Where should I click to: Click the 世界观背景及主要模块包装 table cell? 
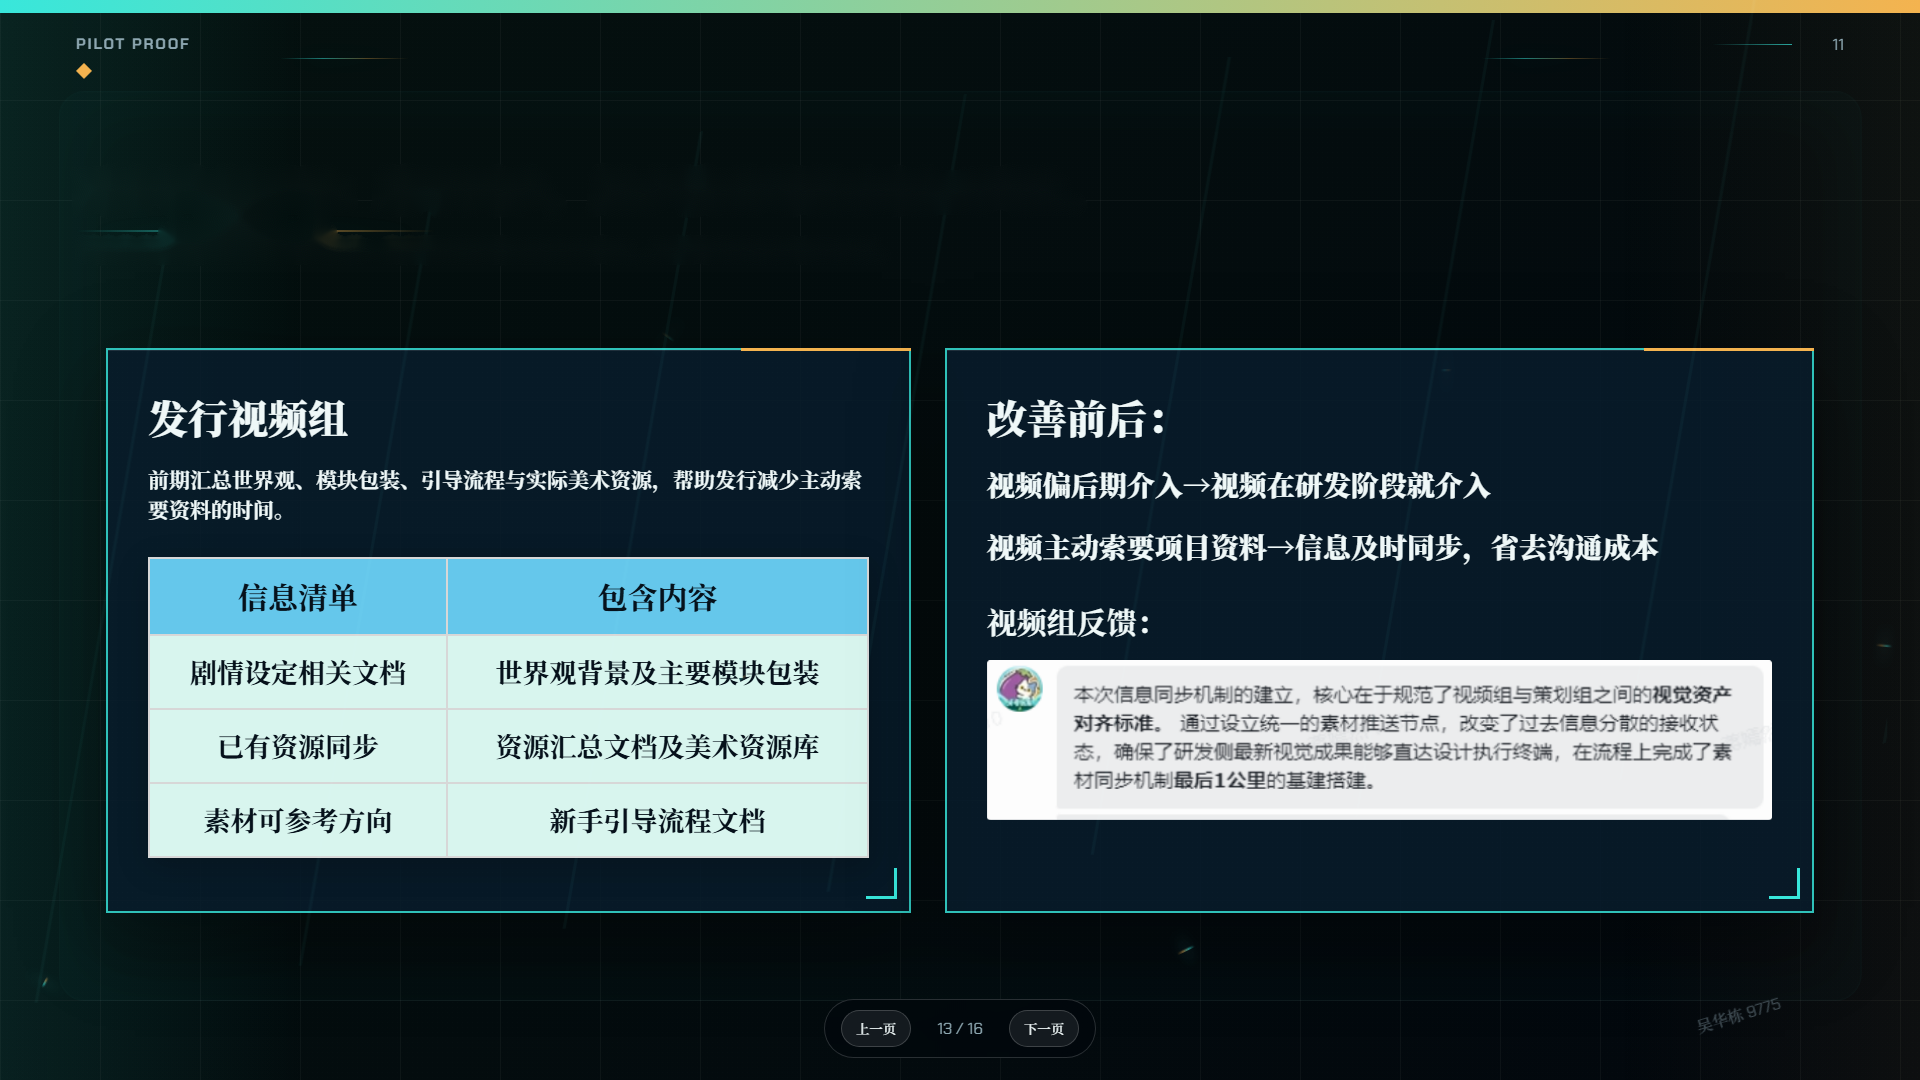point(658,672)
